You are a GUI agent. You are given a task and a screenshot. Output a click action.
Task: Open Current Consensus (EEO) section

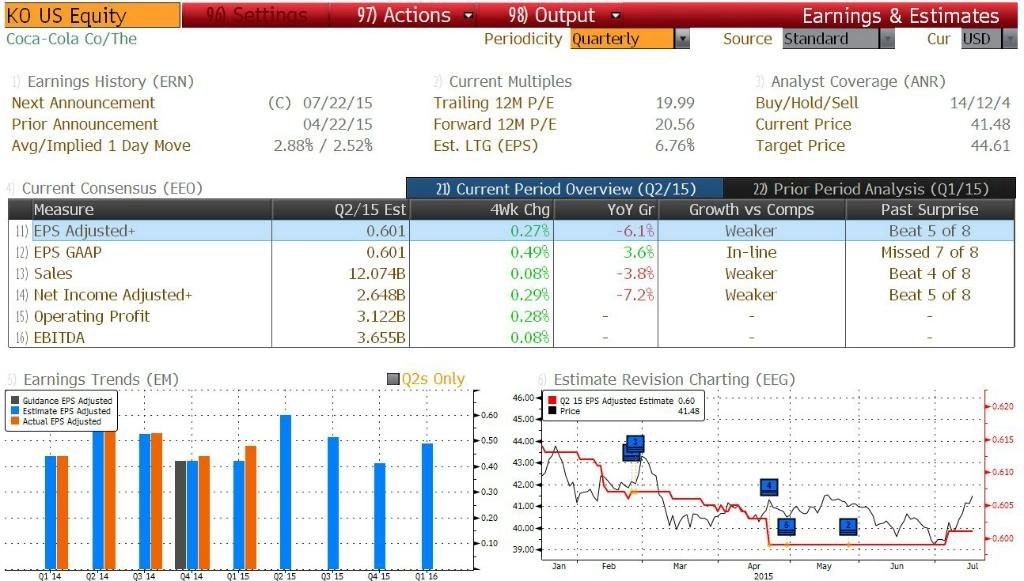[112, 189]
